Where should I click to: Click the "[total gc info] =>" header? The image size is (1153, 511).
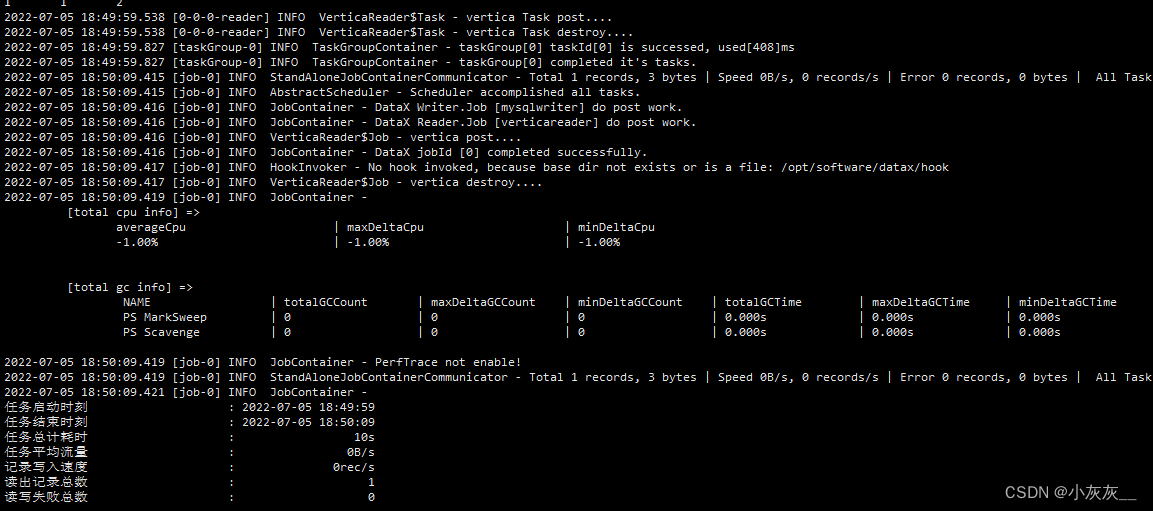coord(130,287)
